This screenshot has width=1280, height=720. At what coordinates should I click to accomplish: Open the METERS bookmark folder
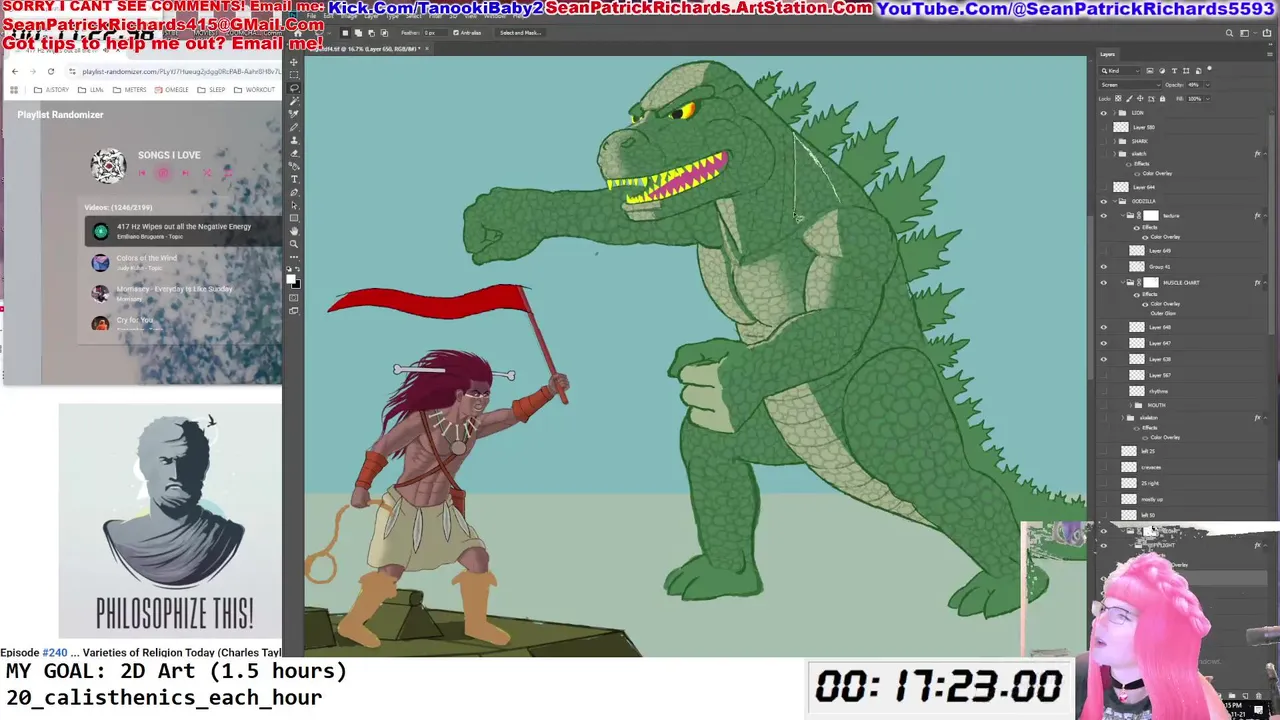(129, 89)
